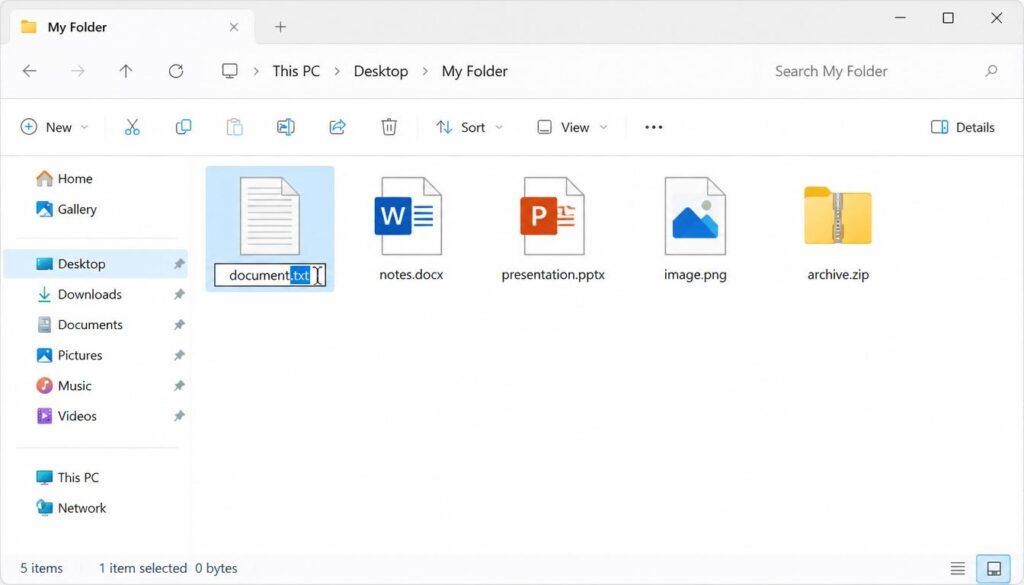Unpin Downloads using its pin icon

(x=179, y=294)
